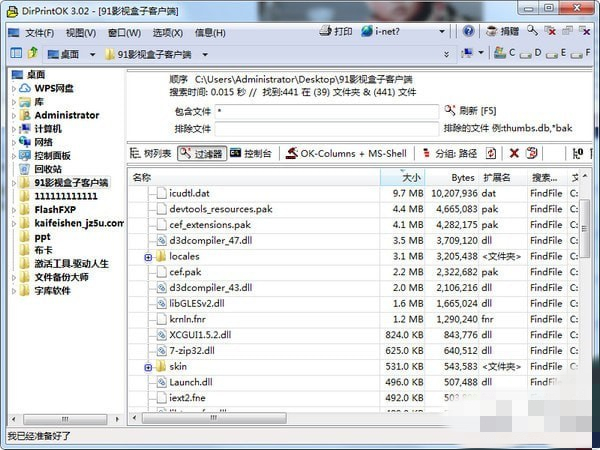Open the 91影视盒子客户端 breadcrumb dropdown arrow
This screenshot has height=450, width=600.
point(205,55)
